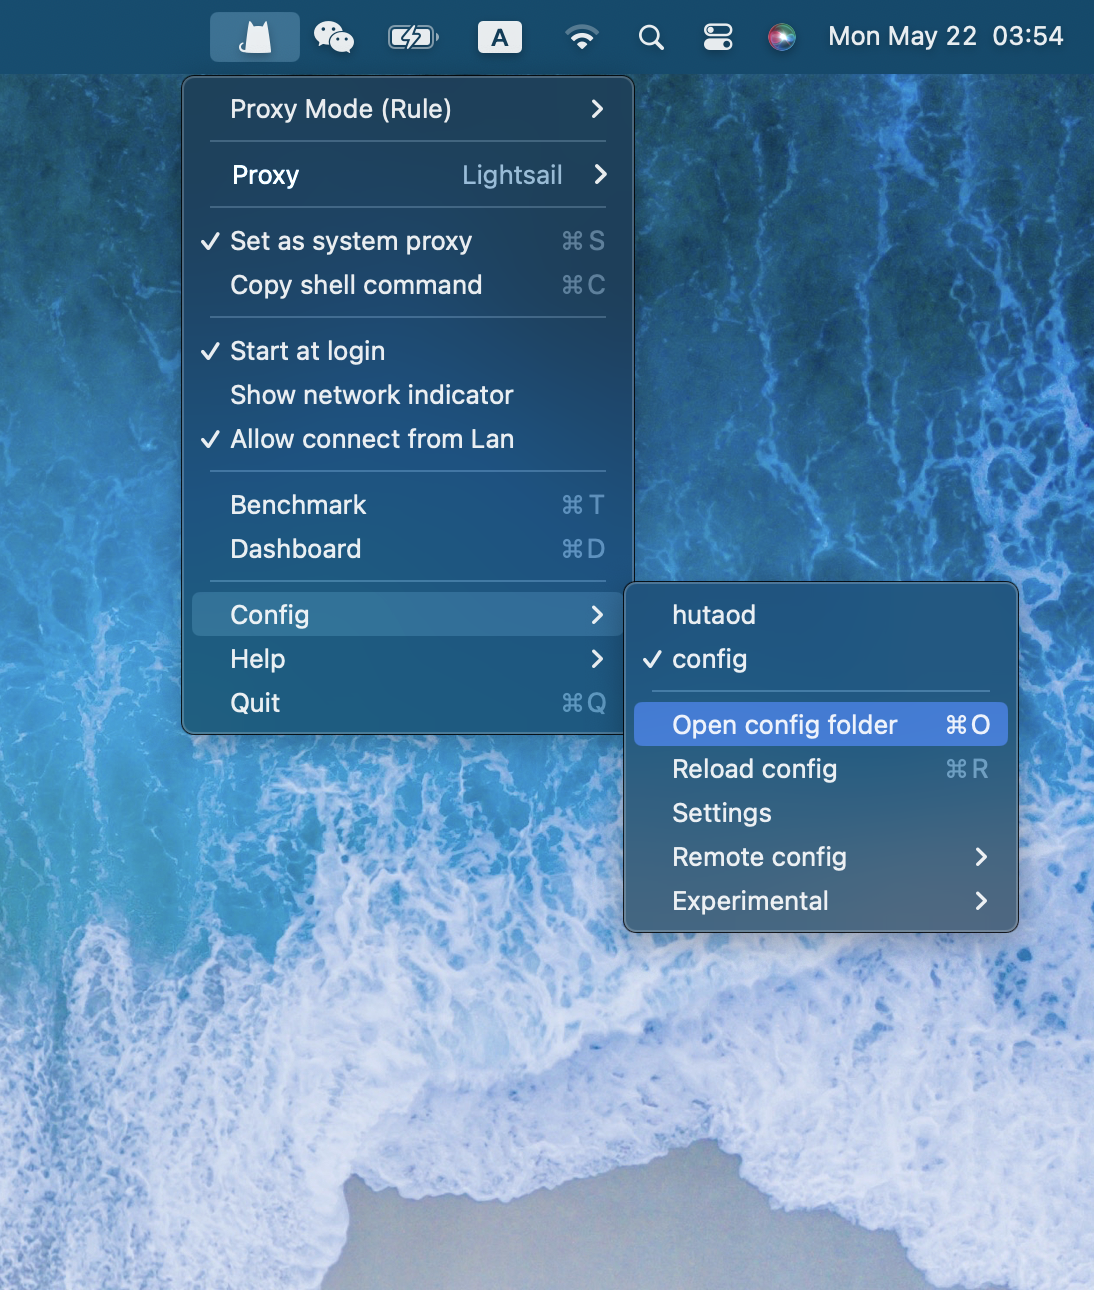The image size is (1094, 1290).
Task: Turn off Allow connect from Lan
Action: pyautogui.click(x=371, y=439)
